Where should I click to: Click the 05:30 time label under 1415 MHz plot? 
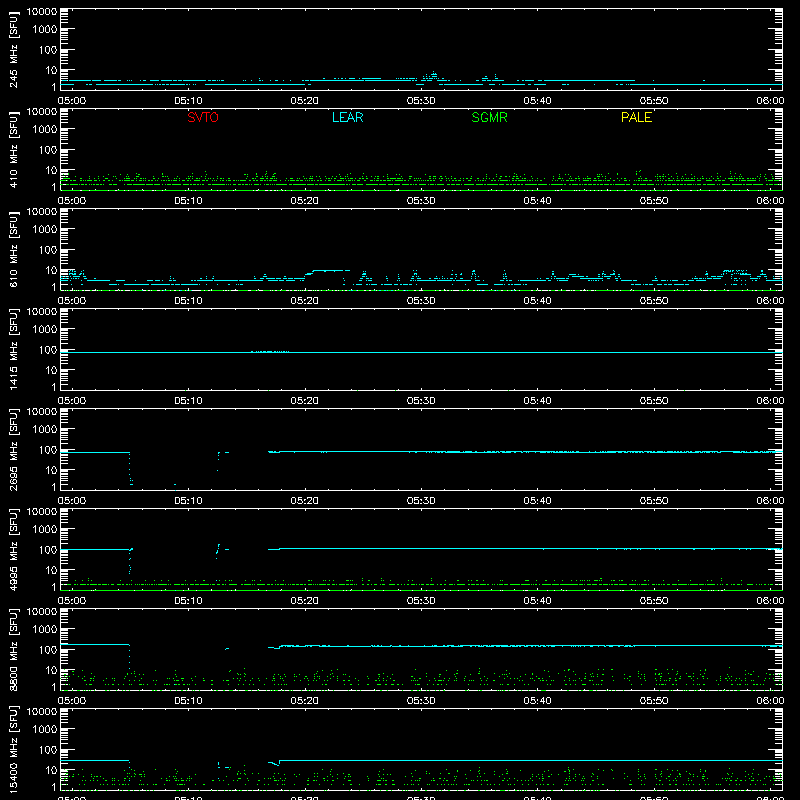(421, 401)
